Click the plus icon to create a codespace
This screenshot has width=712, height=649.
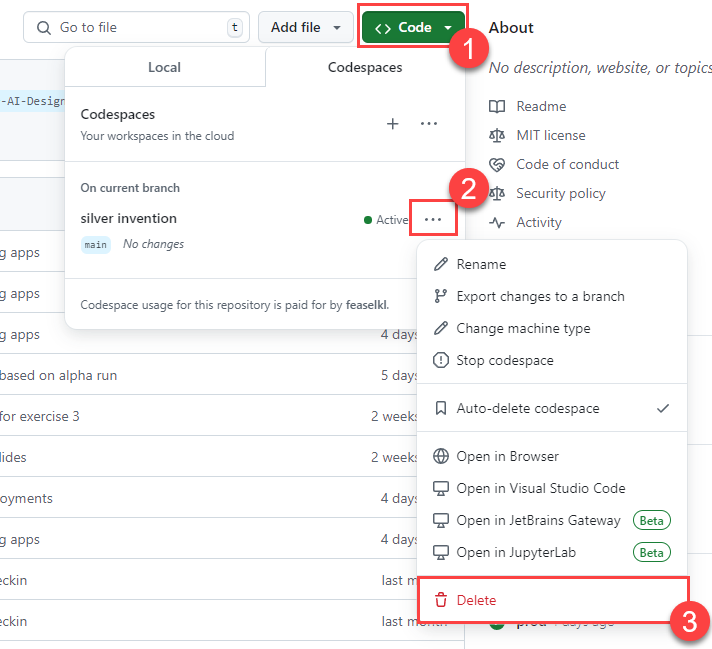pyautogui.click(x=393, y=124)
